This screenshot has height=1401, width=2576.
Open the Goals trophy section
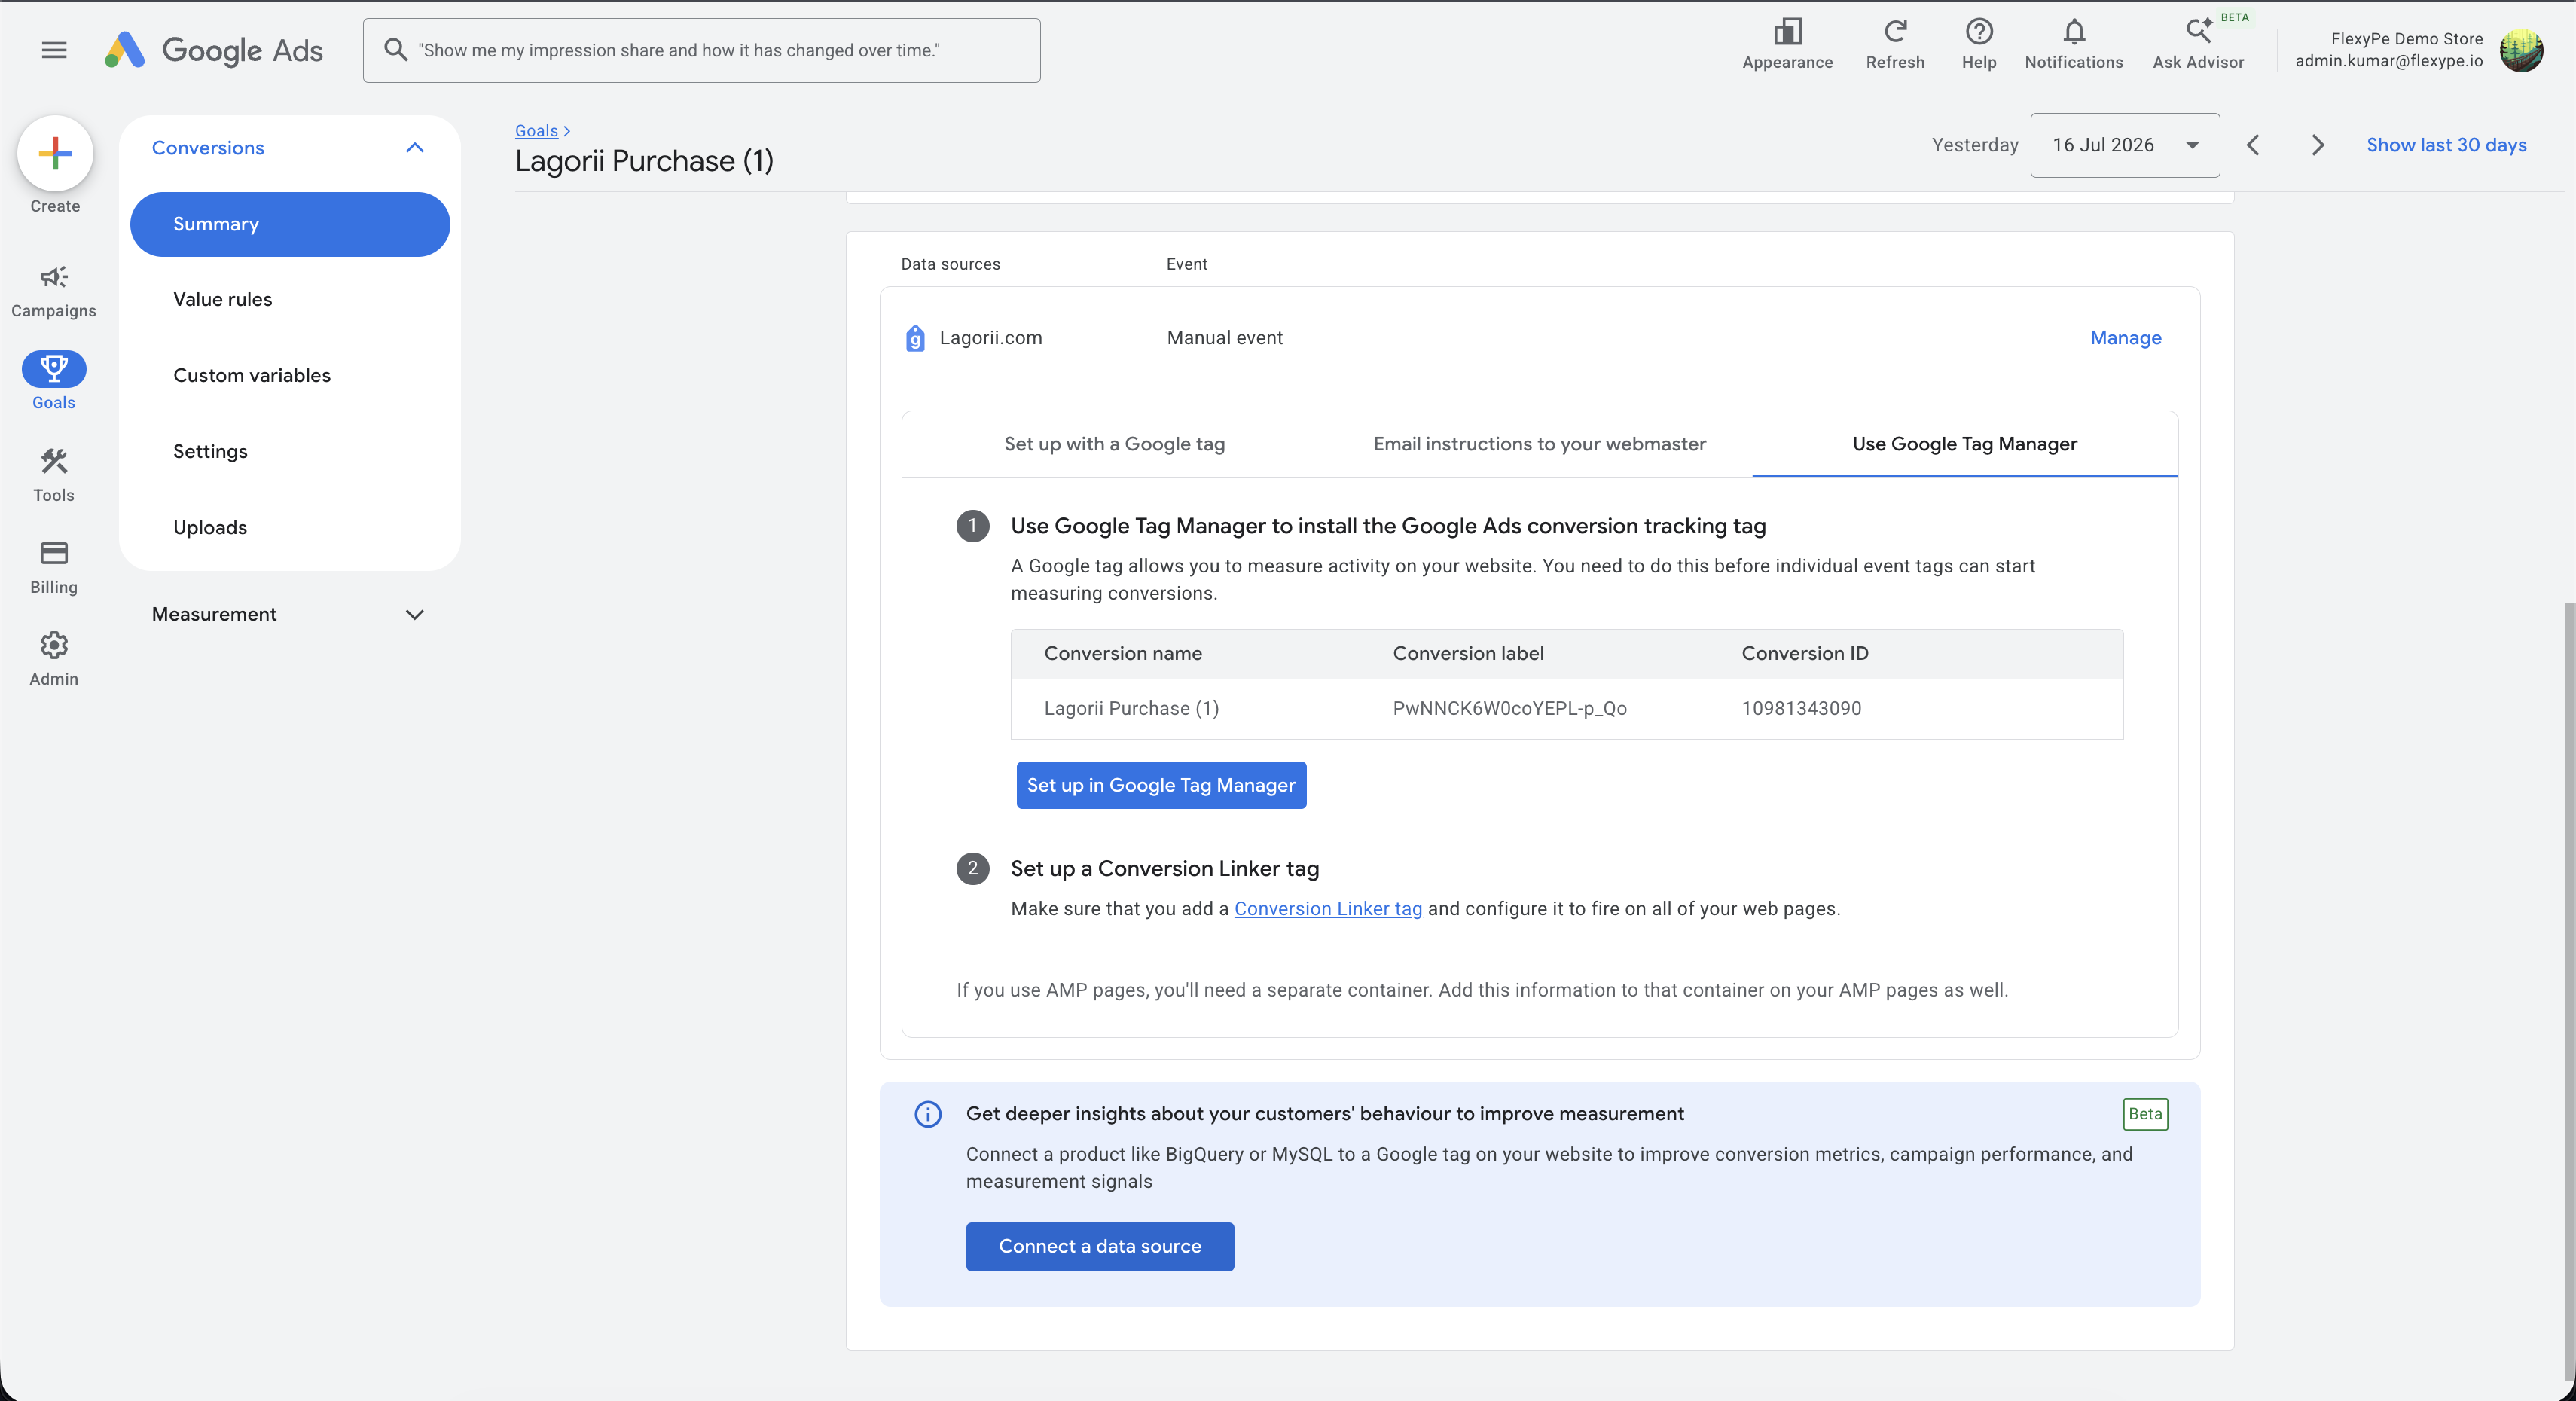54,381
